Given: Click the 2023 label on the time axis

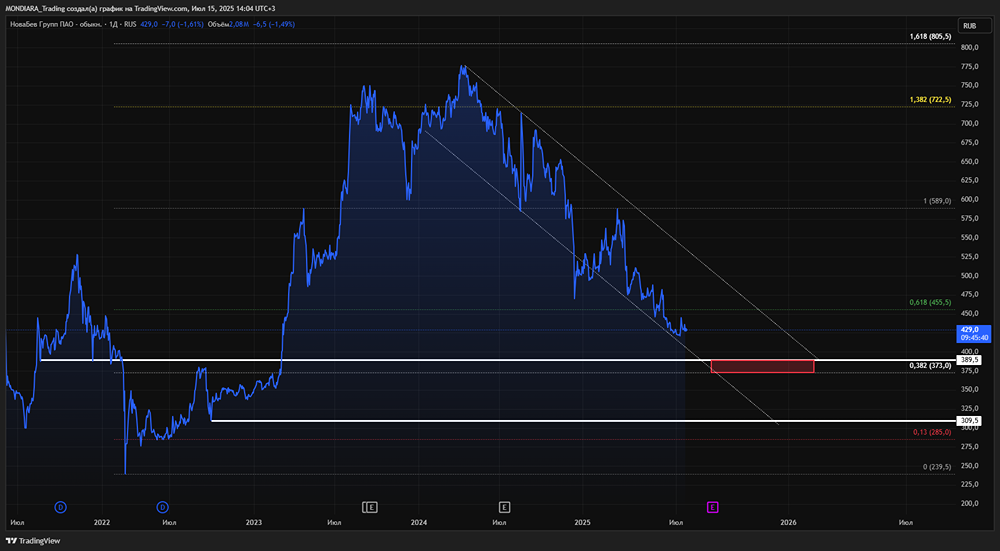Looking at the screenshot, I should [254, 522].
